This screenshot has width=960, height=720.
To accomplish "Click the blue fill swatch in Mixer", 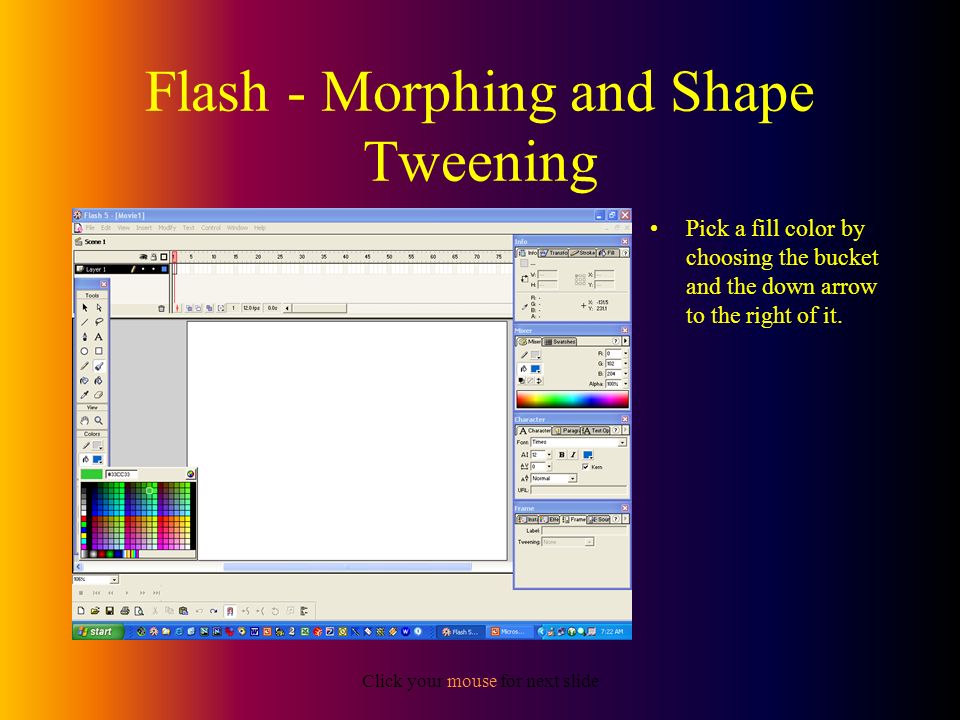I will [x=535, y=369].
